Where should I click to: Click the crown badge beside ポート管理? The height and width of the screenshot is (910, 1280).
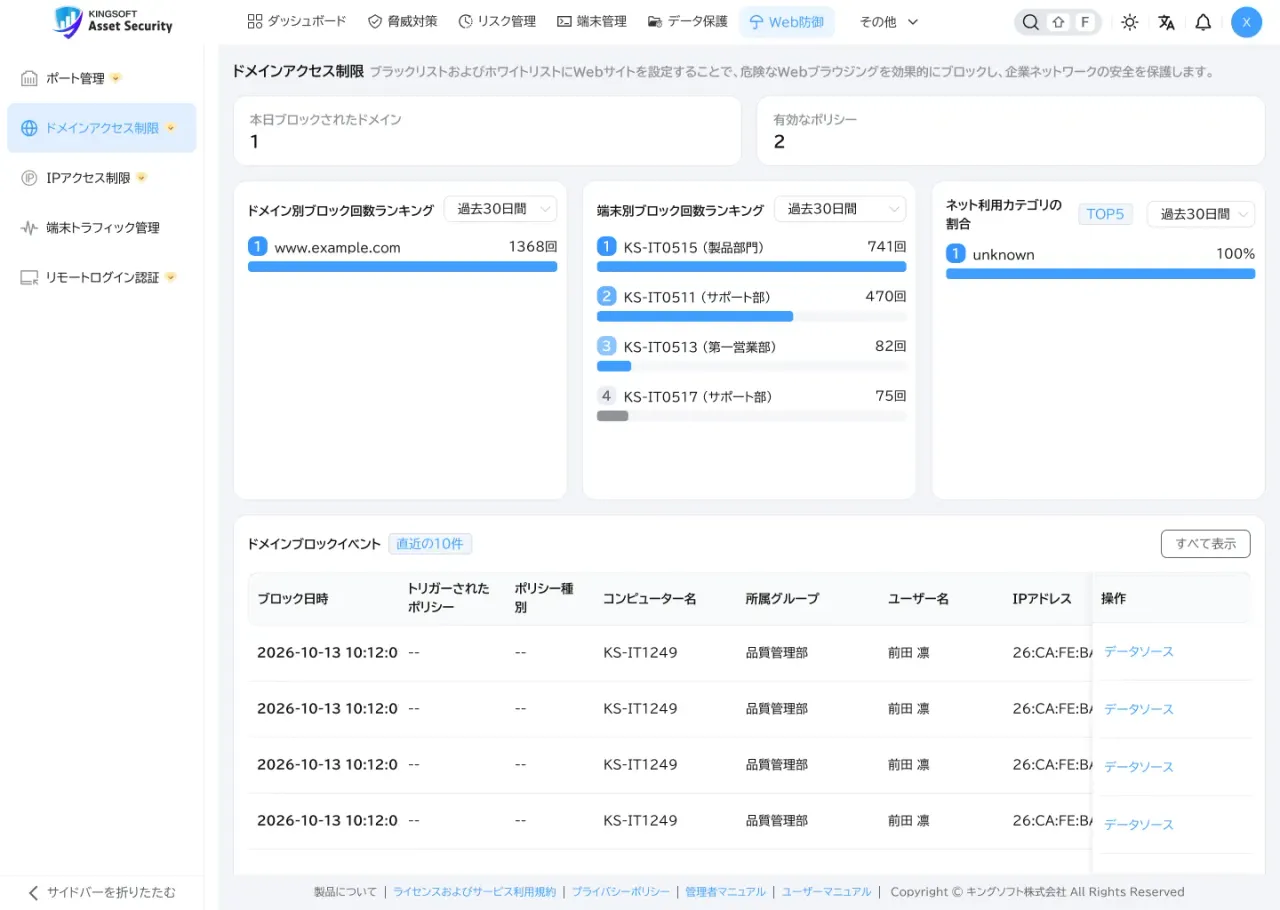click(x=116, y=77)
